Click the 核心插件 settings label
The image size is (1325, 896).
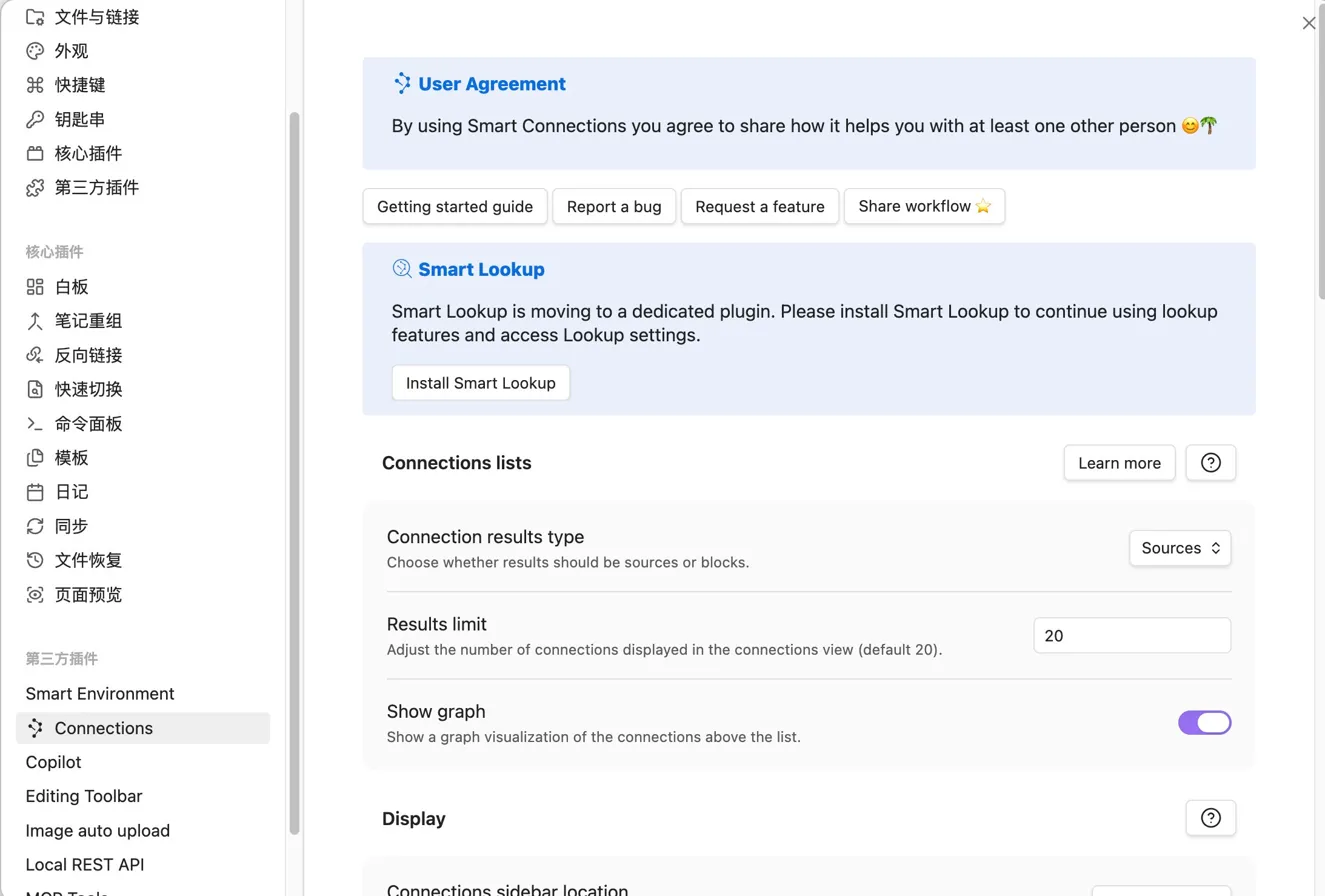[x=89, y=153]
